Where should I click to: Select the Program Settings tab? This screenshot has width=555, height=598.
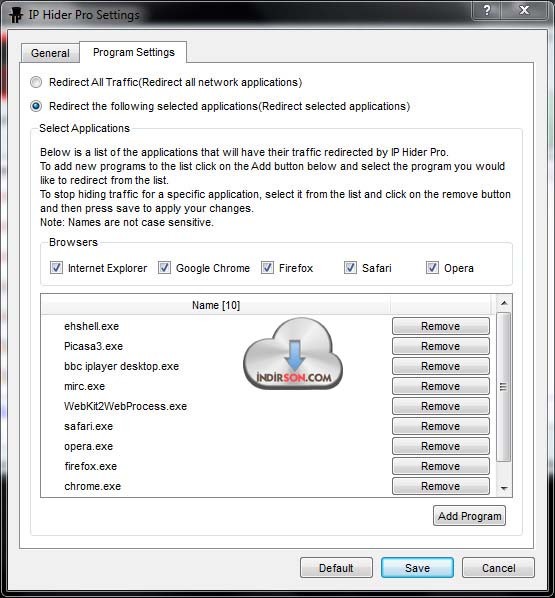coord(134,52)
